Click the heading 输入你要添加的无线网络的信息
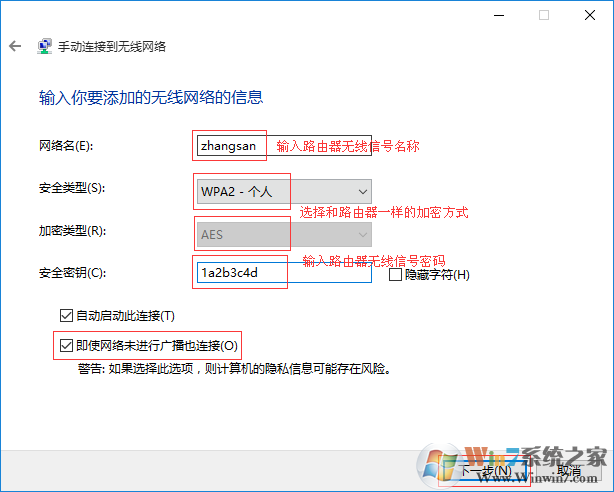 tap(151, 98)
